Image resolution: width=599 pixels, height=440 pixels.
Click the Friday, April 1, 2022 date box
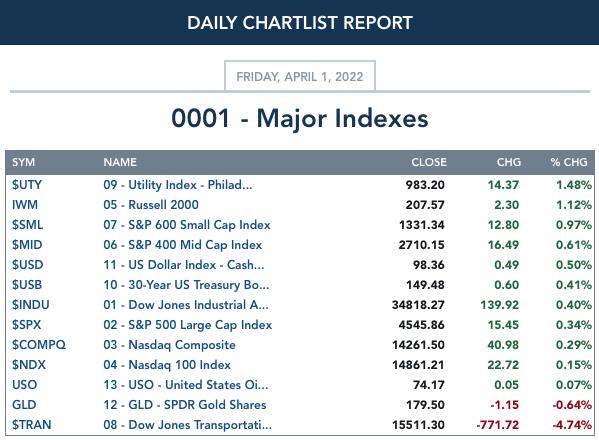pyautogui.click(x=300, y=76)
